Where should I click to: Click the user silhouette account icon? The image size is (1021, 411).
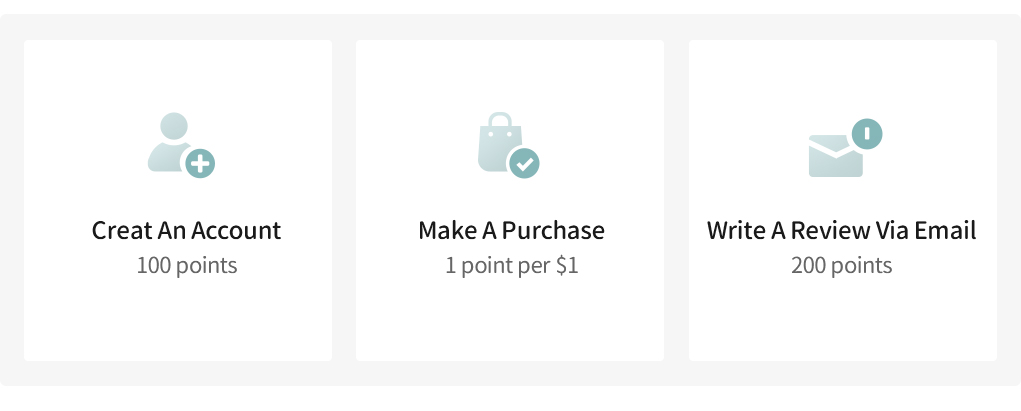tap(170, 142)
